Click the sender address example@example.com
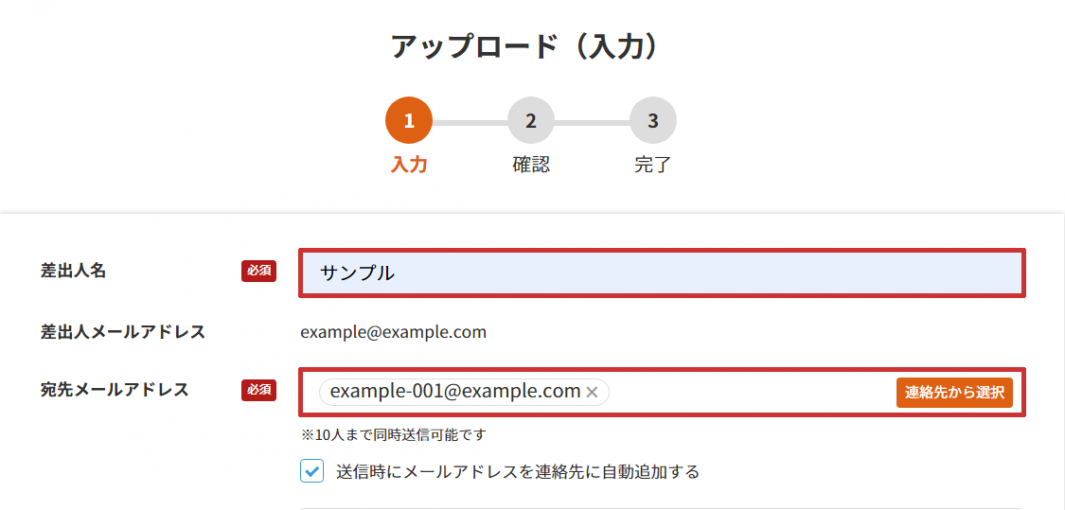 tap(393, 332)
